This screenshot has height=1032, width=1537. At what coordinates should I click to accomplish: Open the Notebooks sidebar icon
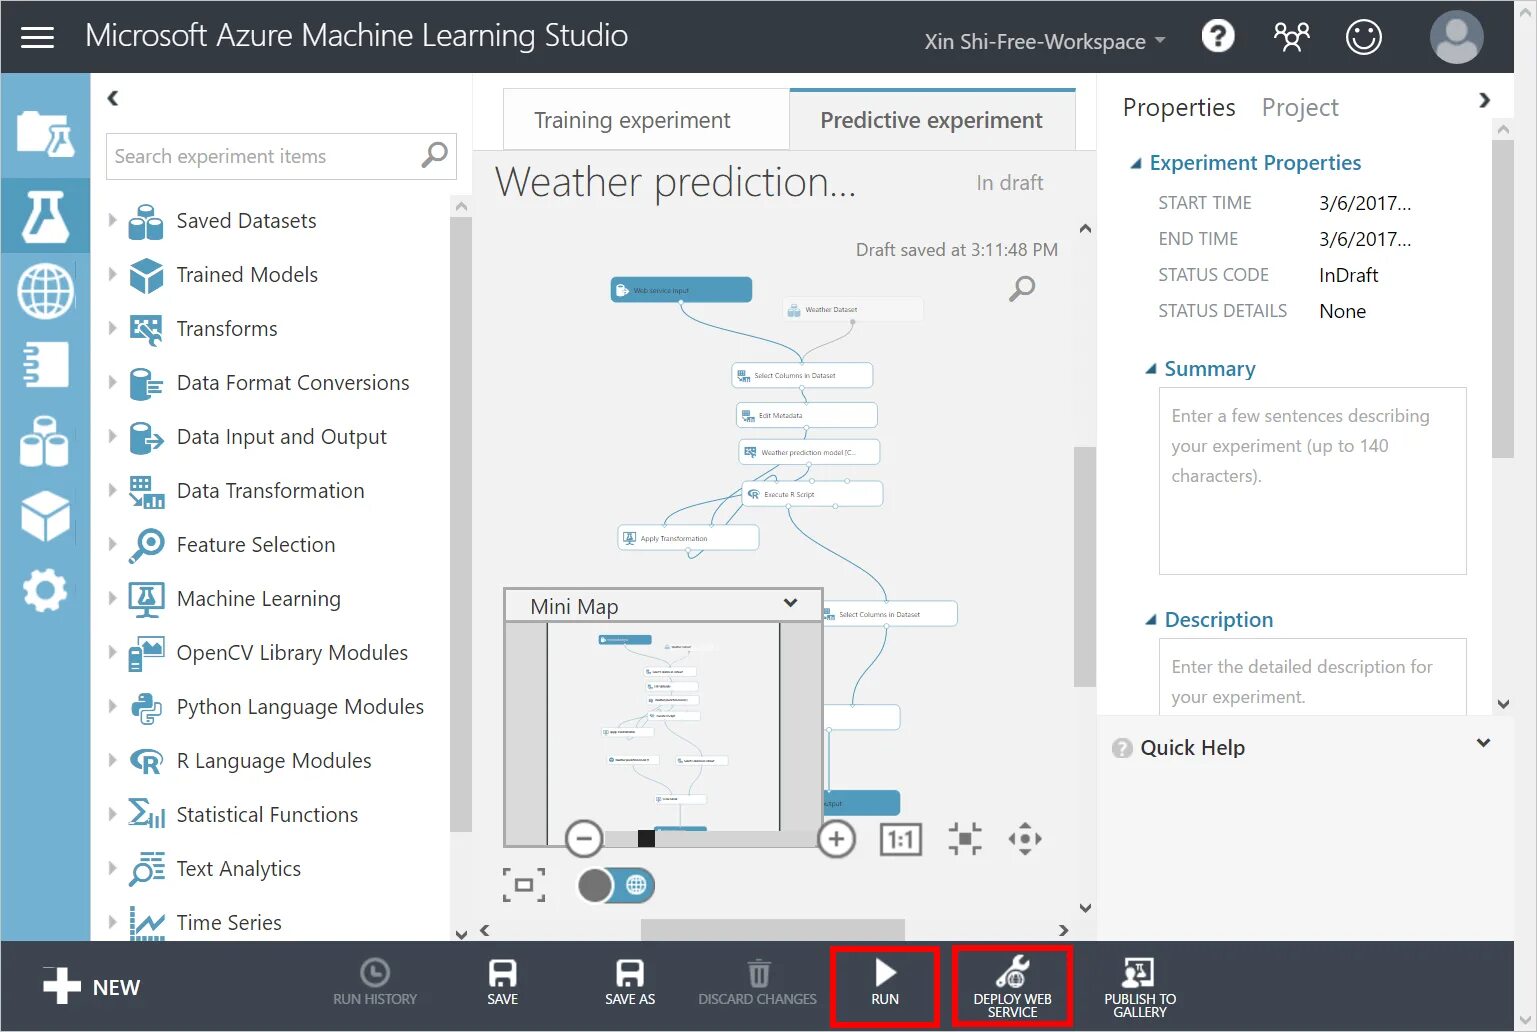[45, 364]
